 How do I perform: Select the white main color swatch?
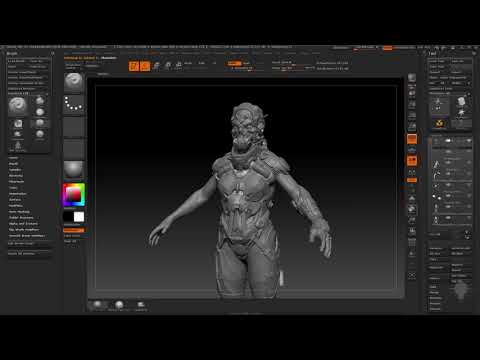(x=79, y=217)
